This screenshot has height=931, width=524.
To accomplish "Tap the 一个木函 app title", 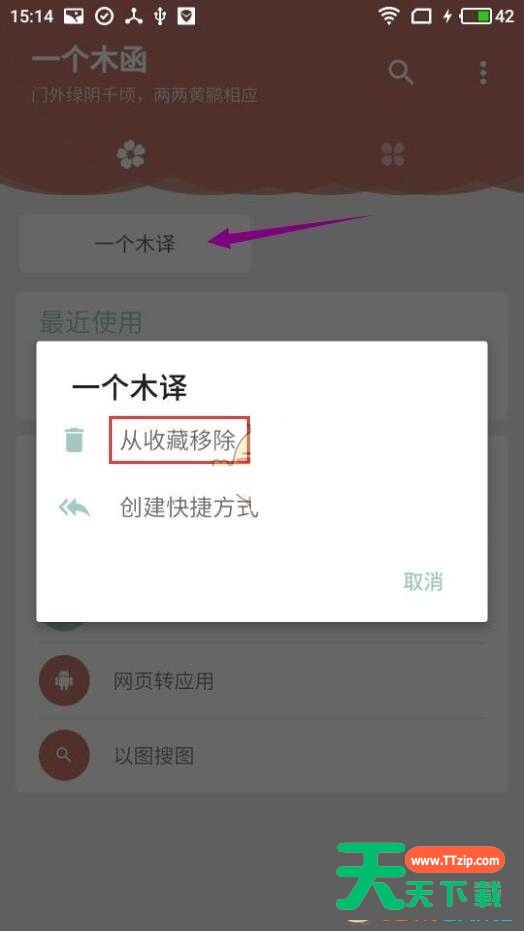I will 90,61.
